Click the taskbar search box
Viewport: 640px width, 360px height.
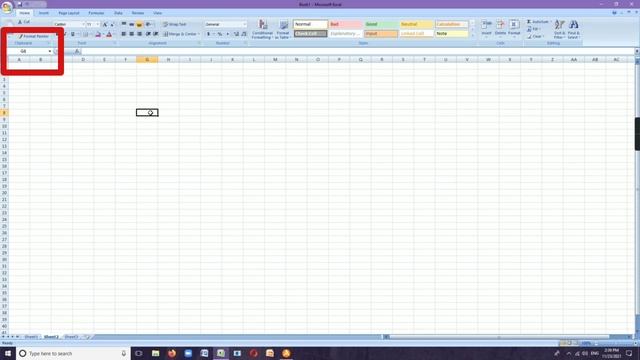pyautogui.click(x=73, y=353)
